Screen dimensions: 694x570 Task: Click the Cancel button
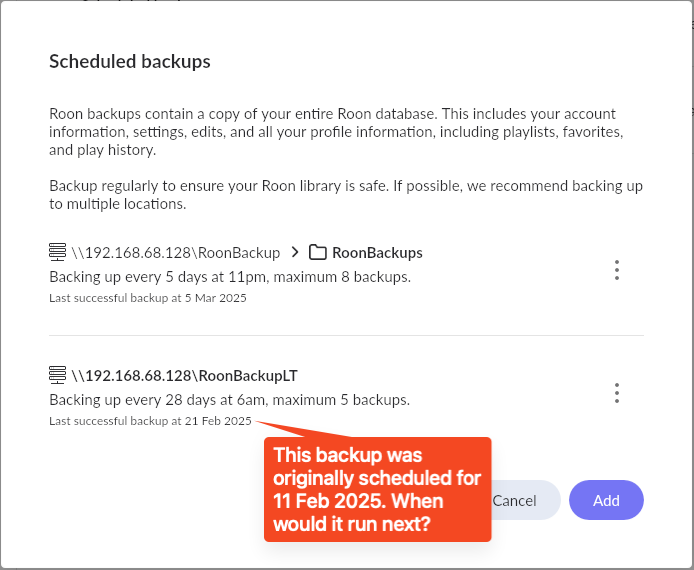[x=524, y=500]
